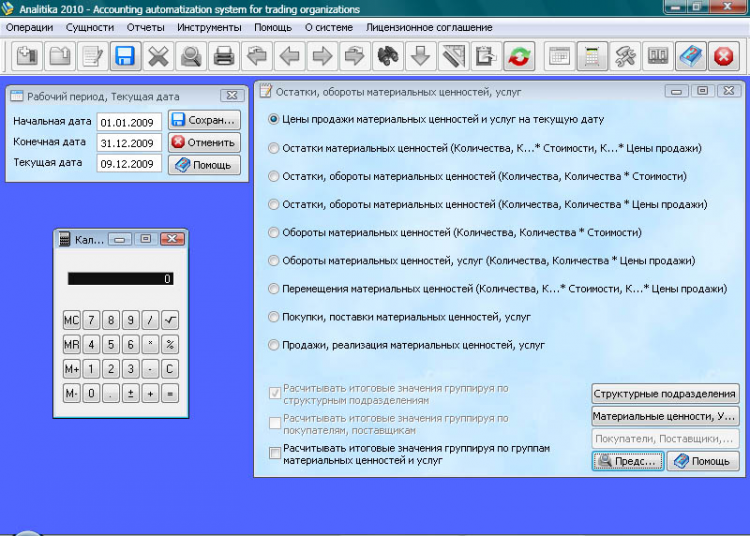Select 'Обороты материальных ценностей, услуг' radio
Screen dimensions: 750x536
coord(273,261)
